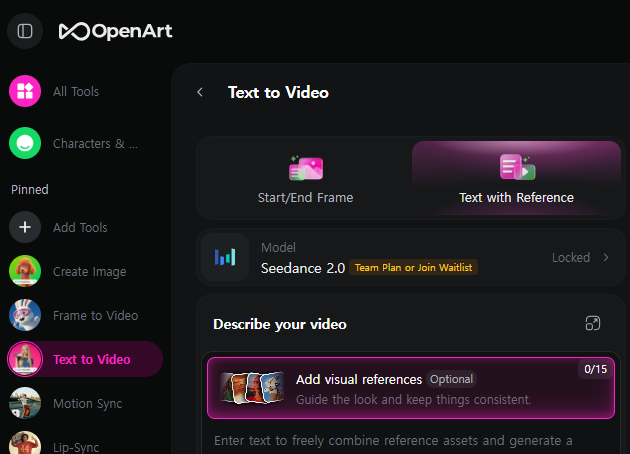The width and height of the screenshot is (630, 454).
Task: Click the Describe your video heading
Action: [x=280, y=324]
